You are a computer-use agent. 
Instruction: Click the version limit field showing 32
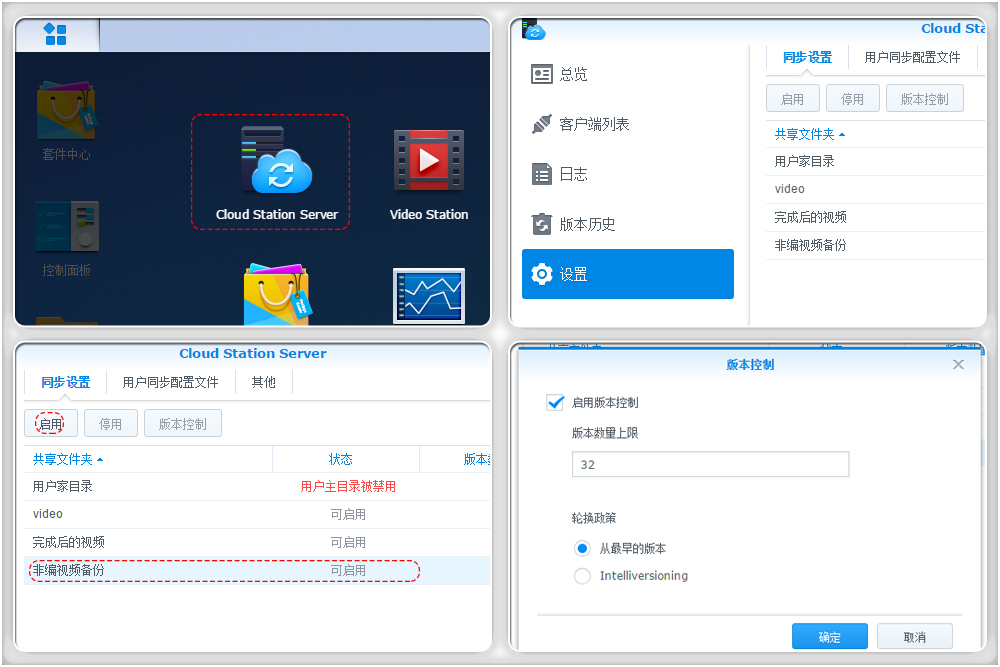pyautogui.click(x=710, y=464)
